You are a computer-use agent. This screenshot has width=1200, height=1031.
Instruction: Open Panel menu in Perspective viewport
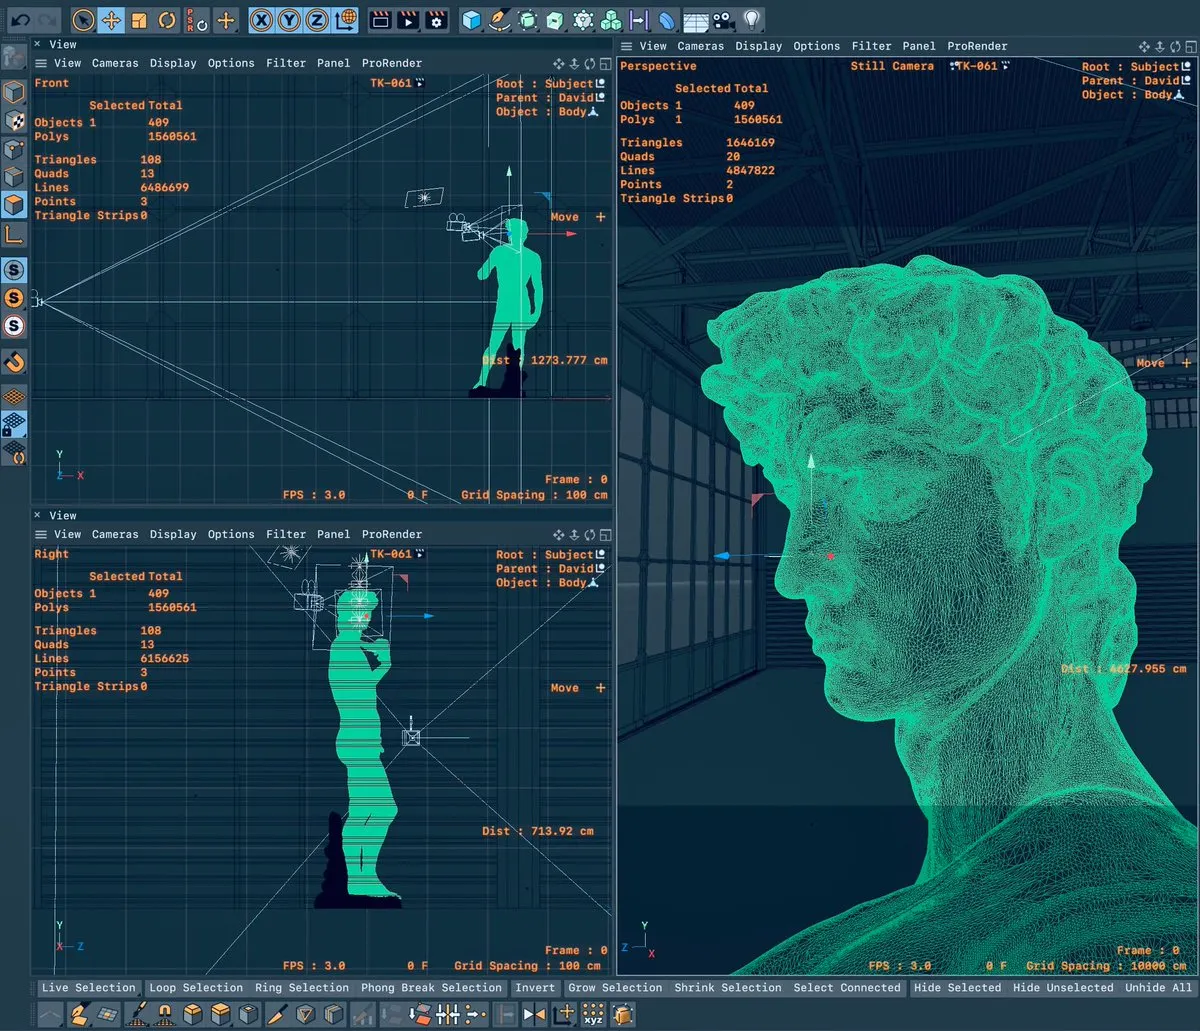pos(919,46)
